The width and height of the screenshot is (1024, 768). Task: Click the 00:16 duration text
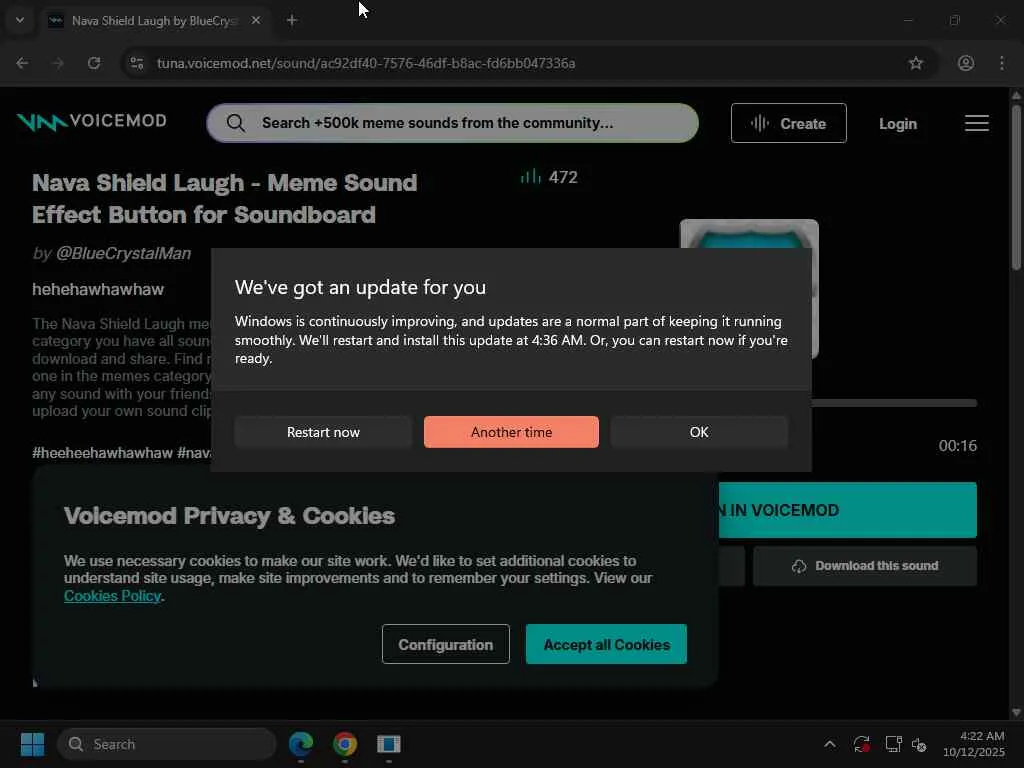pyautogui.click(x=957, y=445)
